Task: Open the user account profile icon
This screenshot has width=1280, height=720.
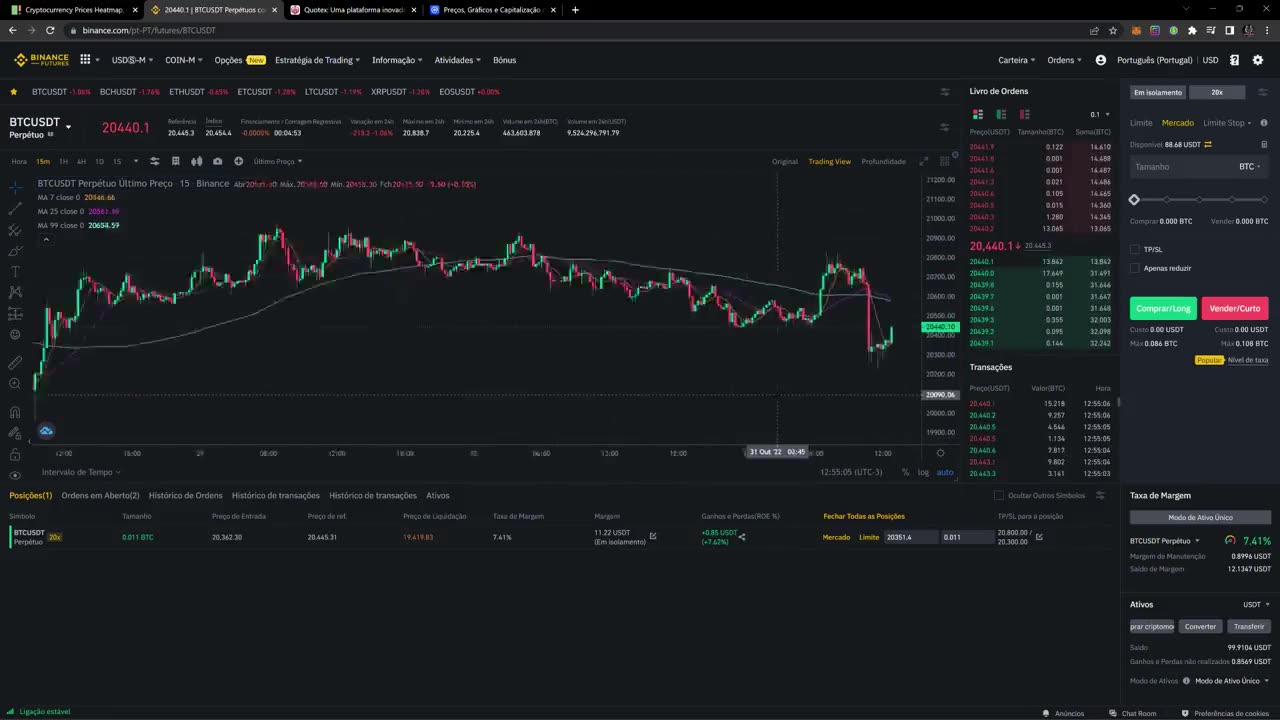Action: 1101,60
